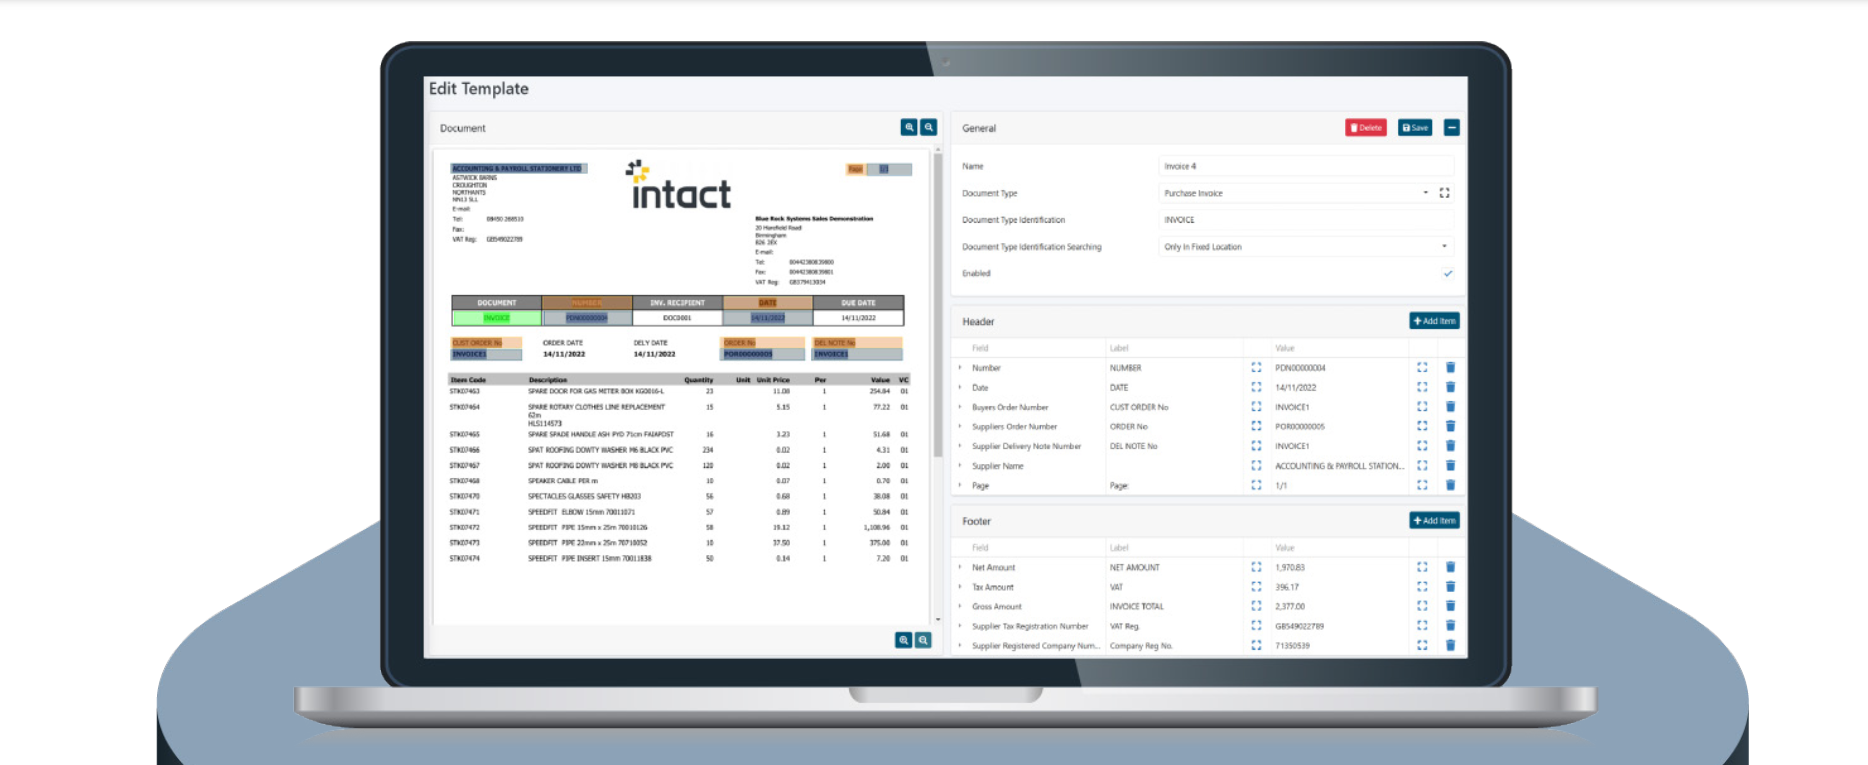Click the value region selector for Gross Amount
1868x765 pixels.
point(1422,606)
